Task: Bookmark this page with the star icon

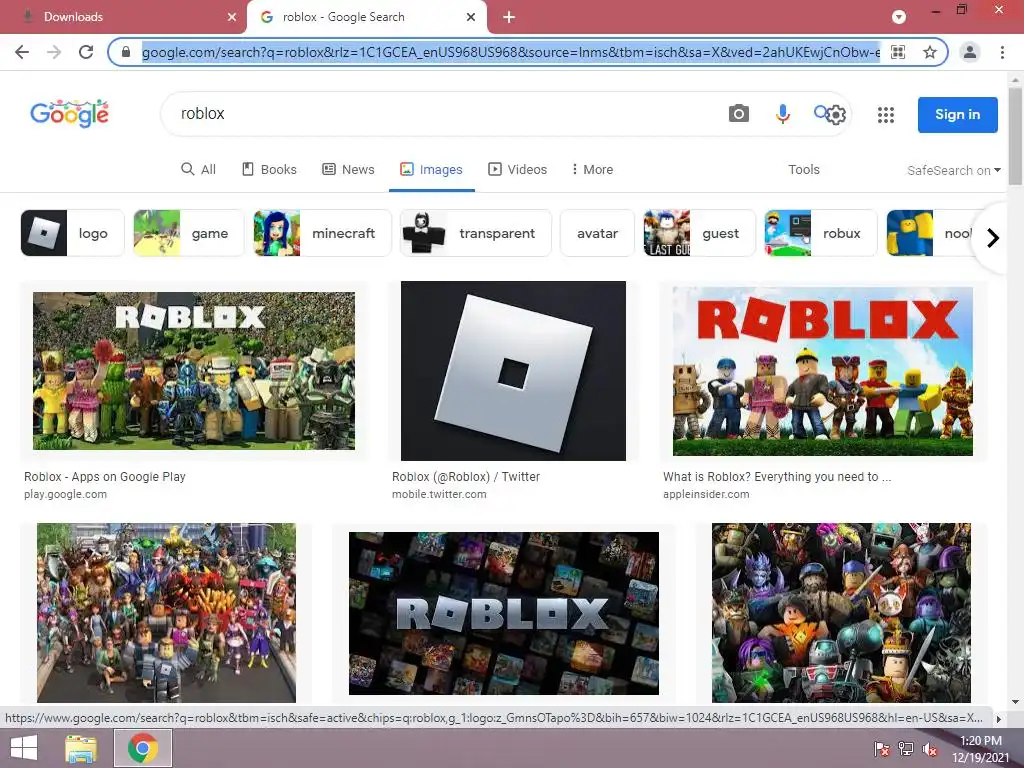Action: point(930,52)
